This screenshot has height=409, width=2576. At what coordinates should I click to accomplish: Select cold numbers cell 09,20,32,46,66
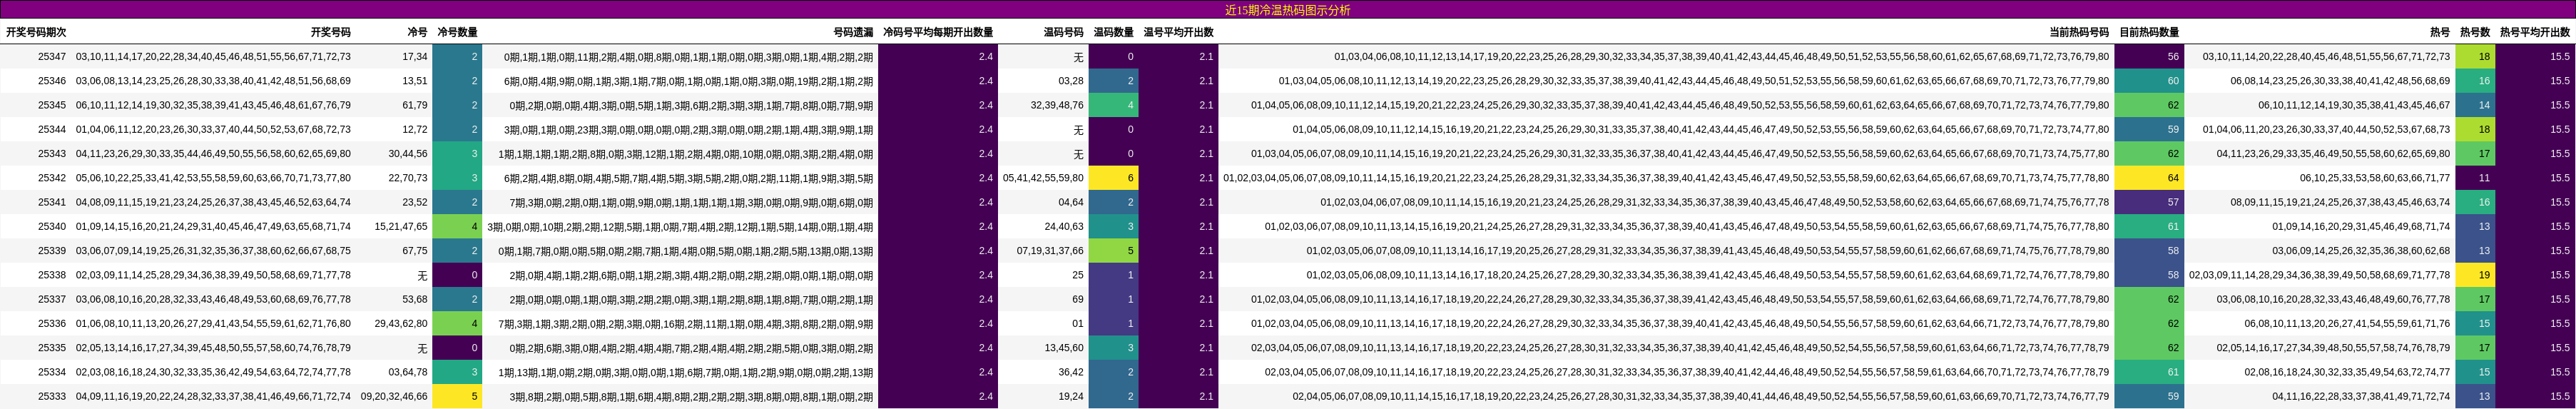pos(394,396)
